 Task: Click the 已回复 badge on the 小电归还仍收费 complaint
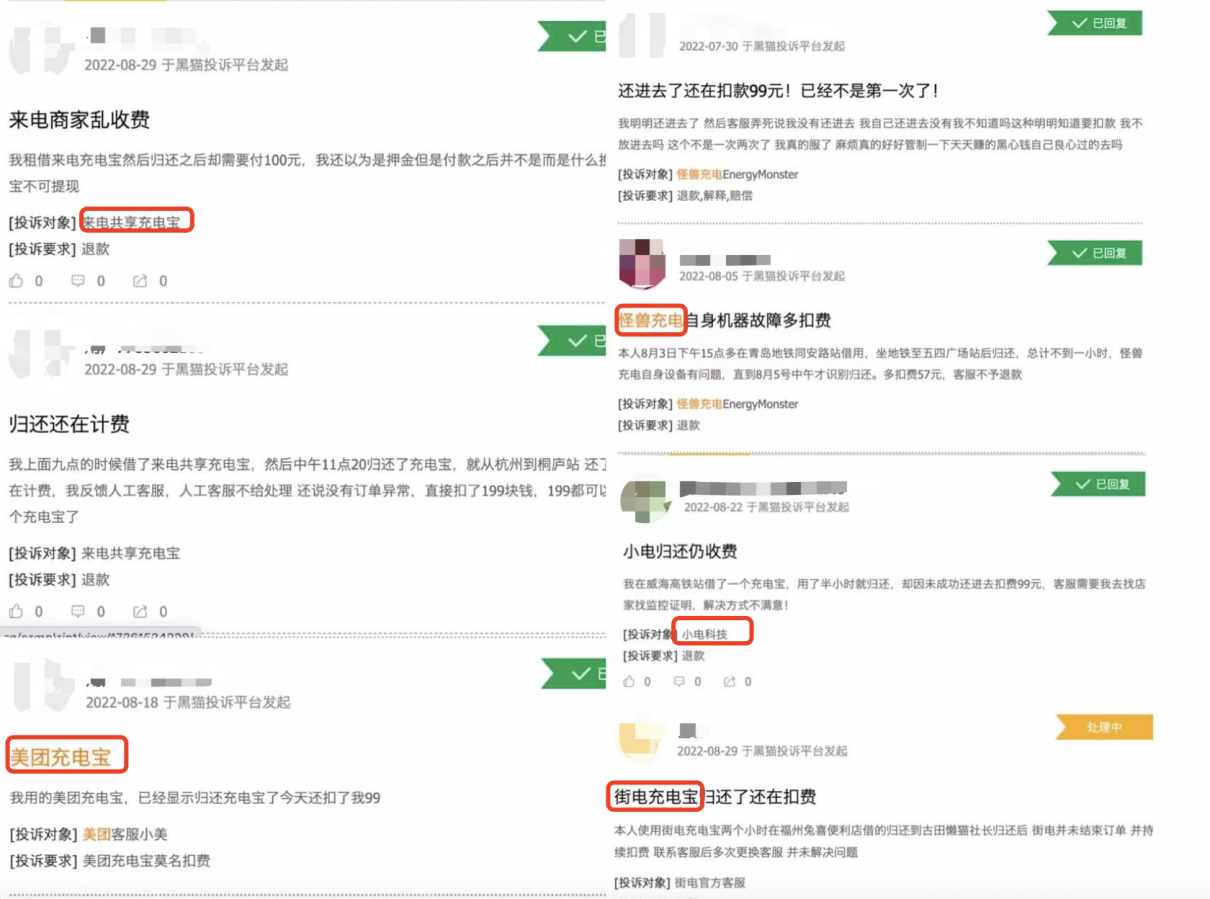pos(1098,484)
